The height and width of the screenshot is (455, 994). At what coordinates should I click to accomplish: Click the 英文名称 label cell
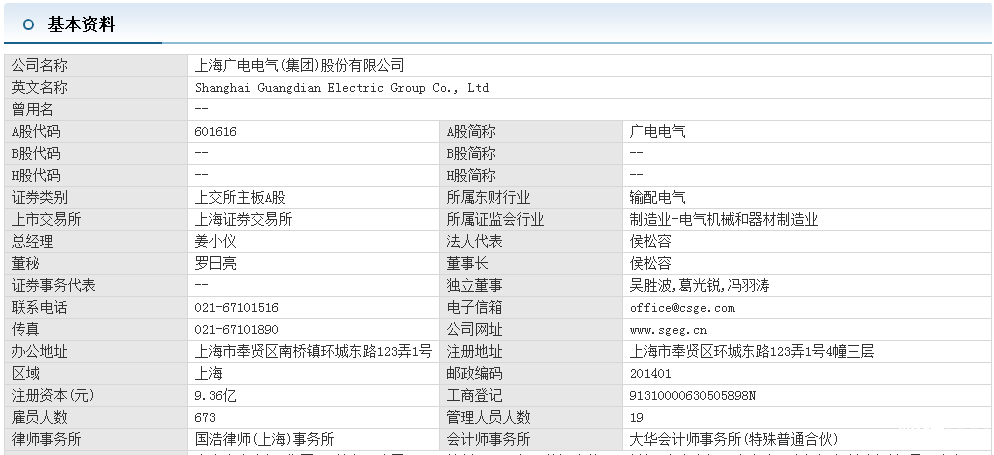click(96, 87)
